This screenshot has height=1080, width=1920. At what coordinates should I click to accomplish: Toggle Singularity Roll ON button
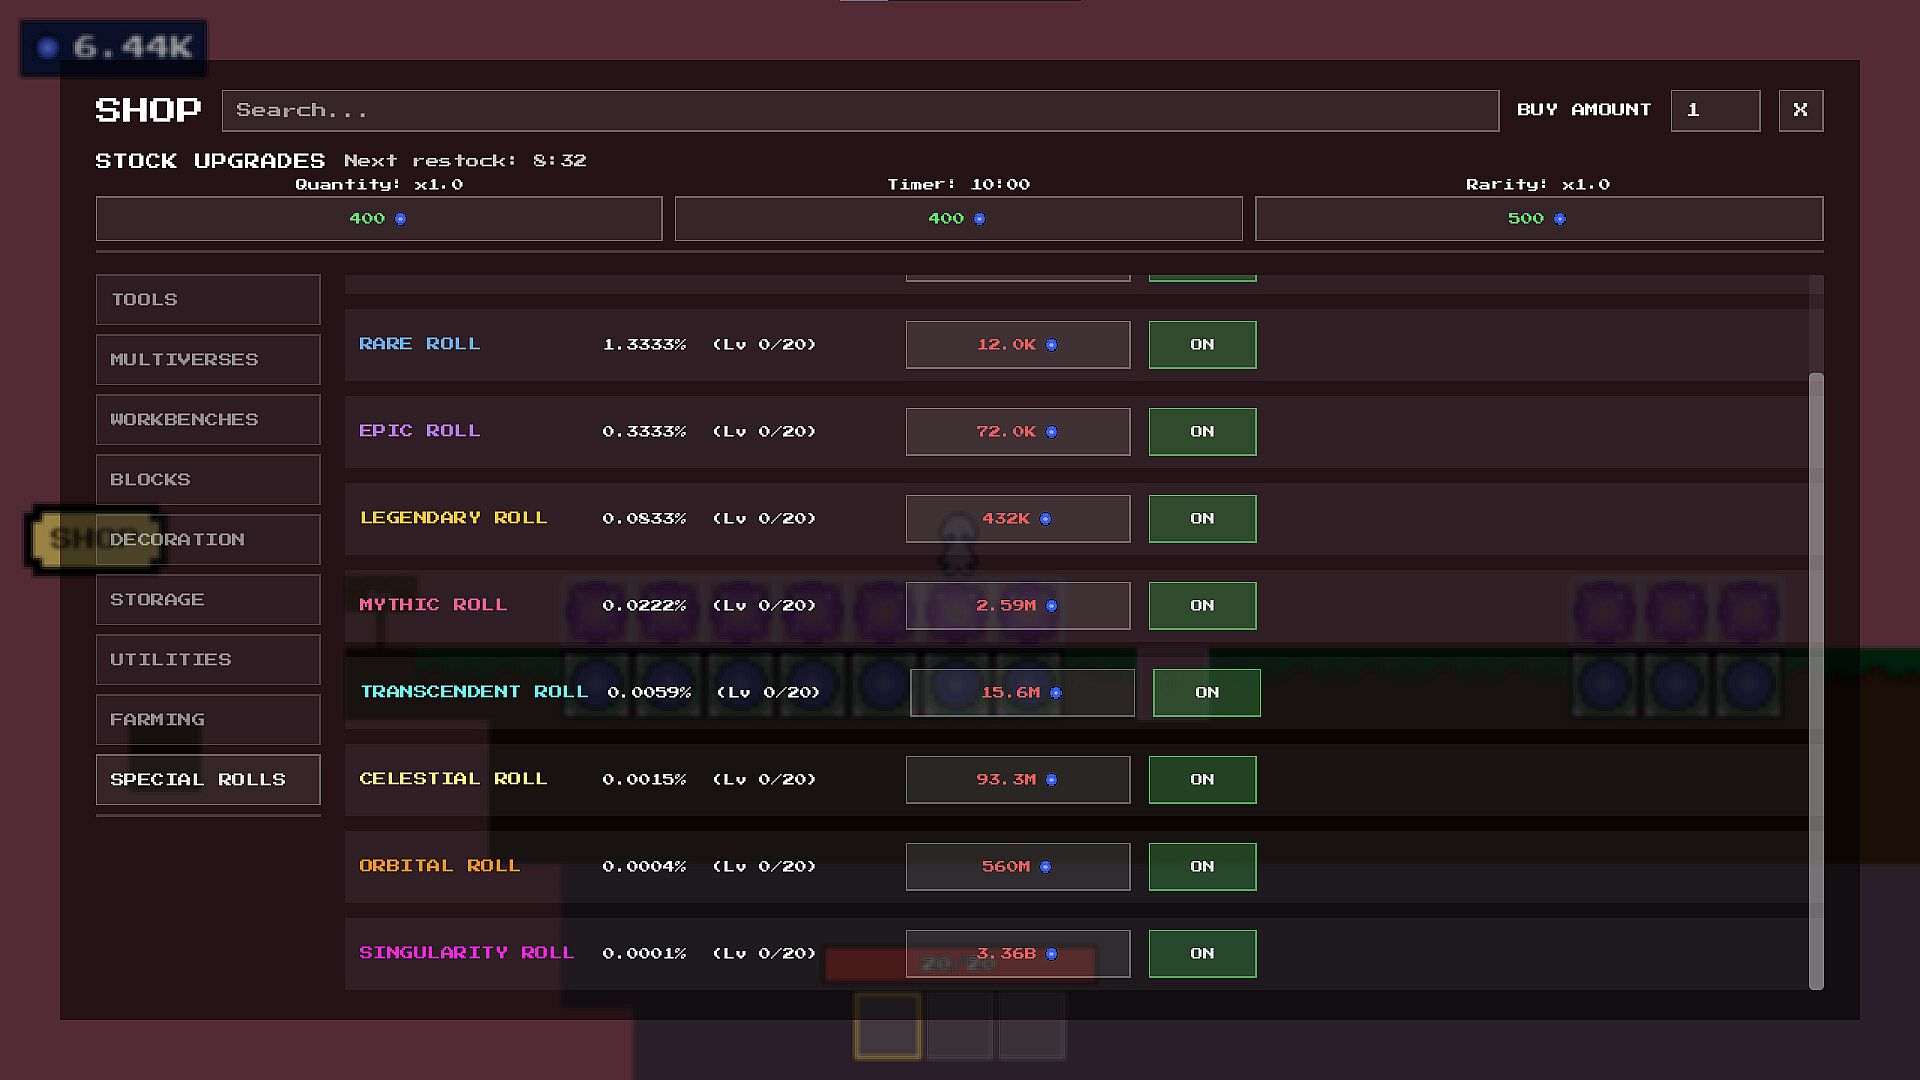click(1202, 953)
